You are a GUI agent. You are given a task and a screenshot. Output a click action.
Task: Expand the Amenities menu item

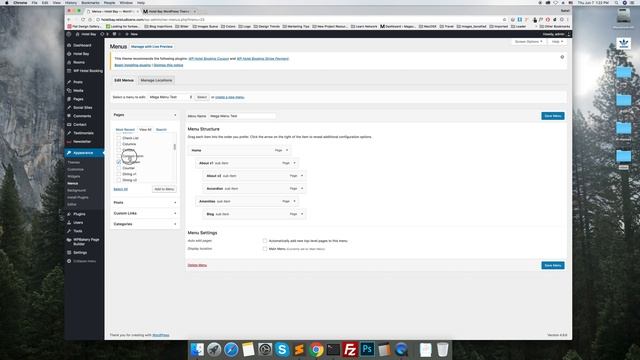294,201
